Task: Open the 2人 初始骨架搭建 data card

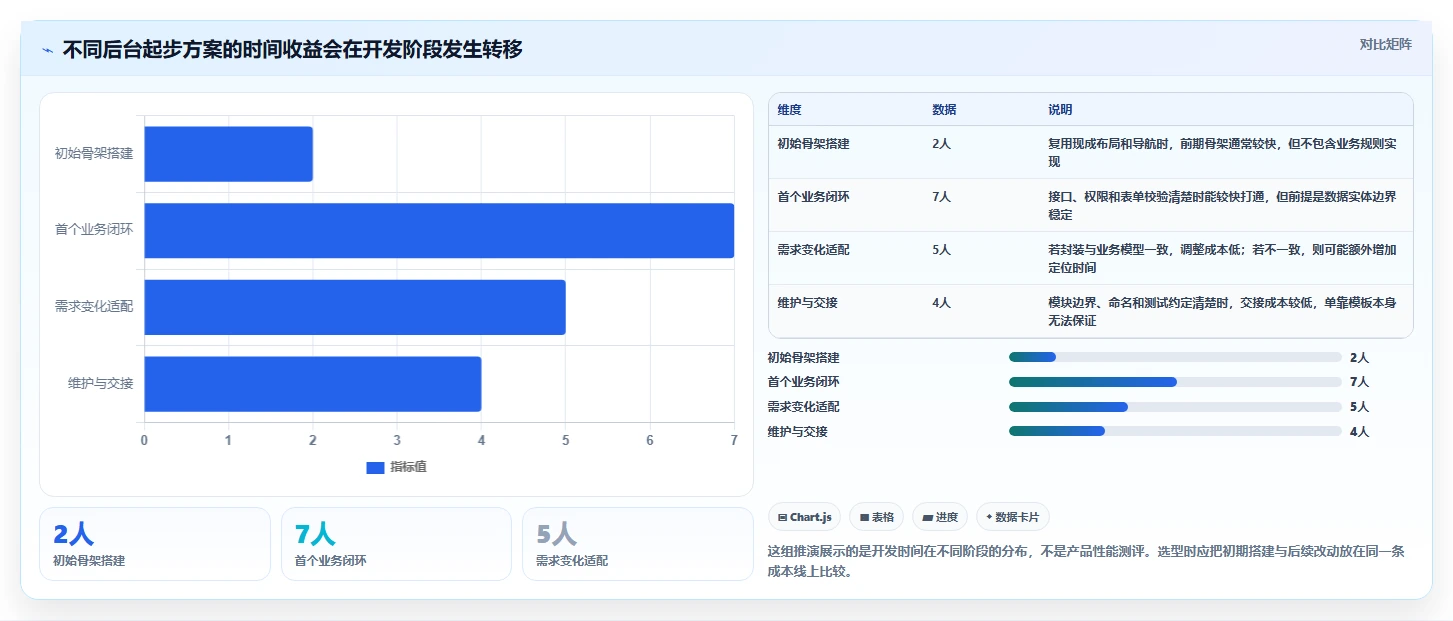Action: [x=155, y=544]
